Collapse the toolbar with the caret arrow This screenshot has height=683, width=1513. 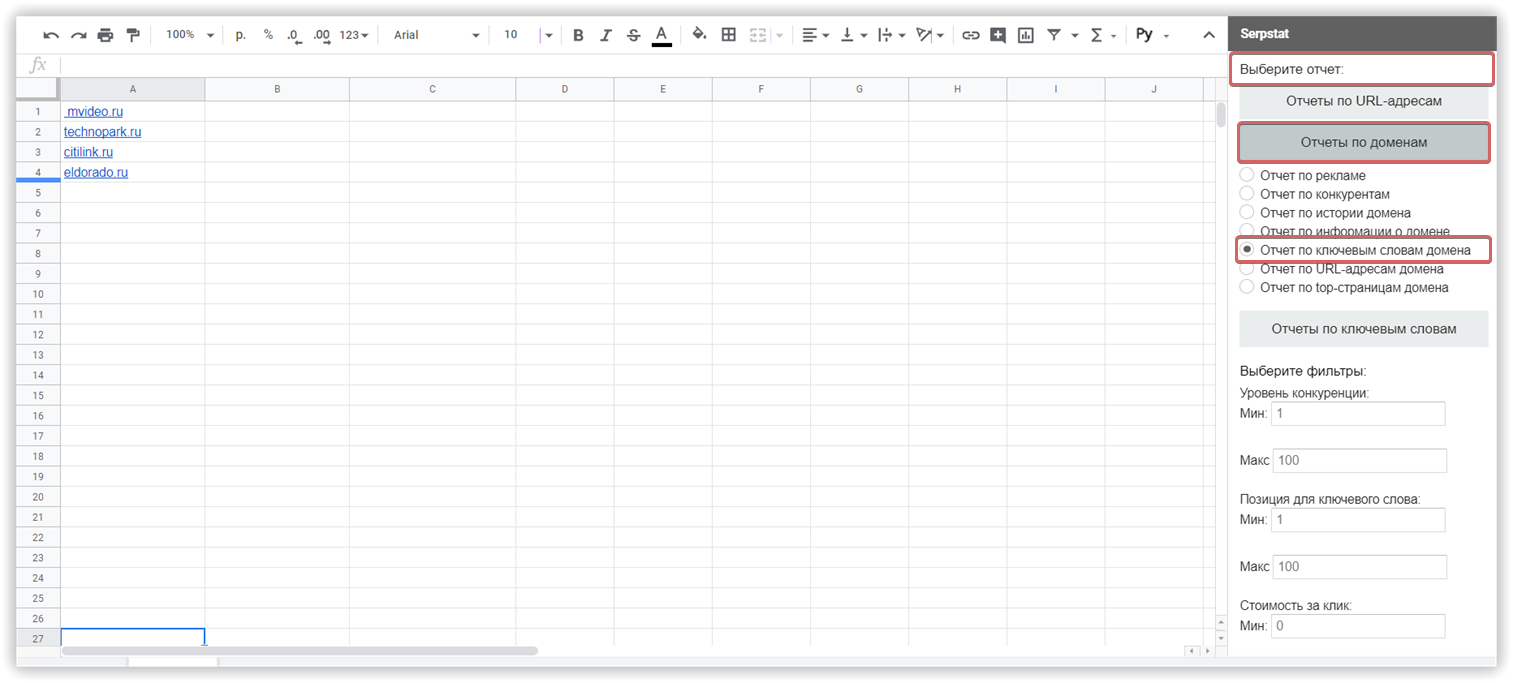click(1209, 35)
